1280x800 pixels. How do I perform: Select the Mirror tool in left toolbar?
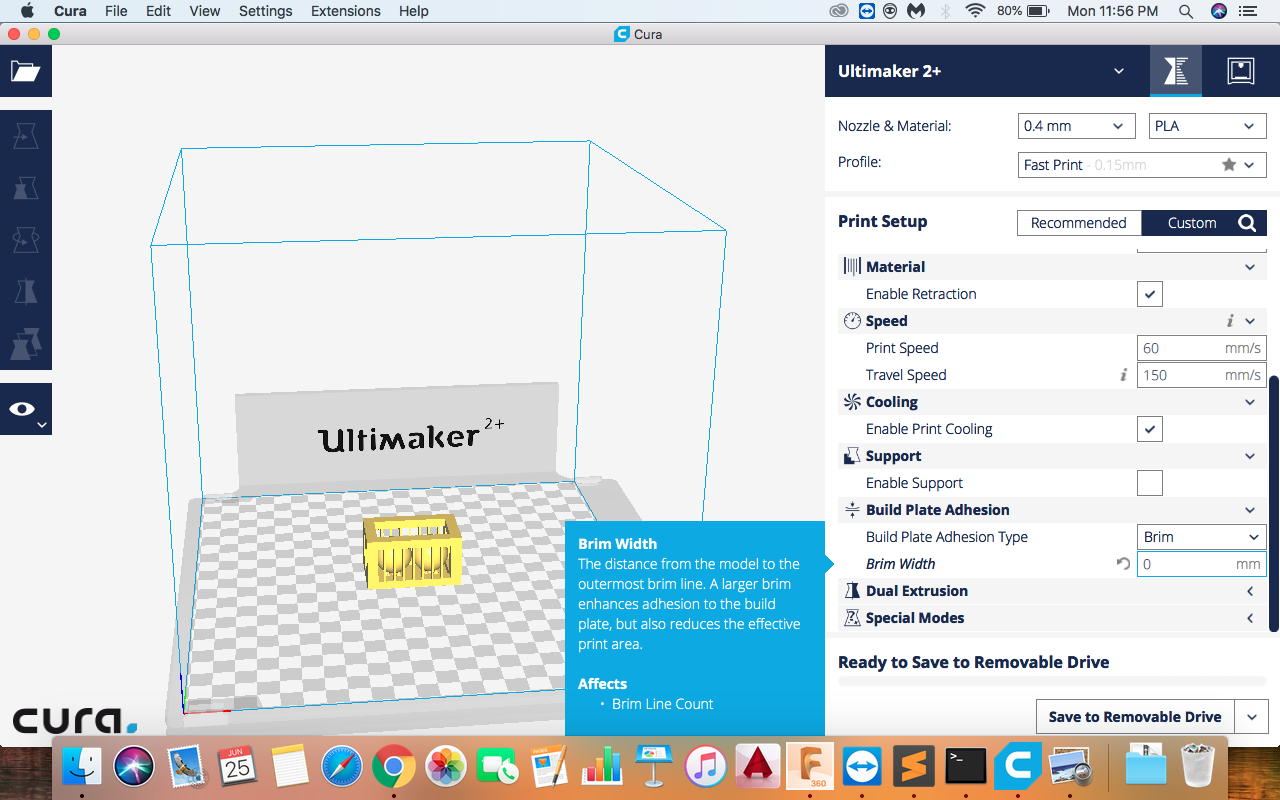coord(25,292)
